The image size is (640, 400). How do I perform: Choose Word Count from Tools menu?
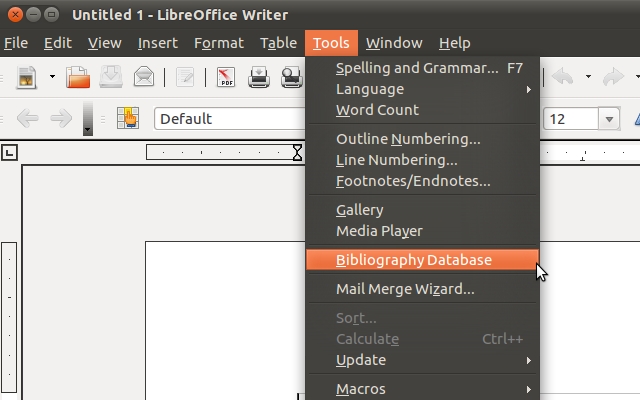pyautogui.click(x=422, y=110)
